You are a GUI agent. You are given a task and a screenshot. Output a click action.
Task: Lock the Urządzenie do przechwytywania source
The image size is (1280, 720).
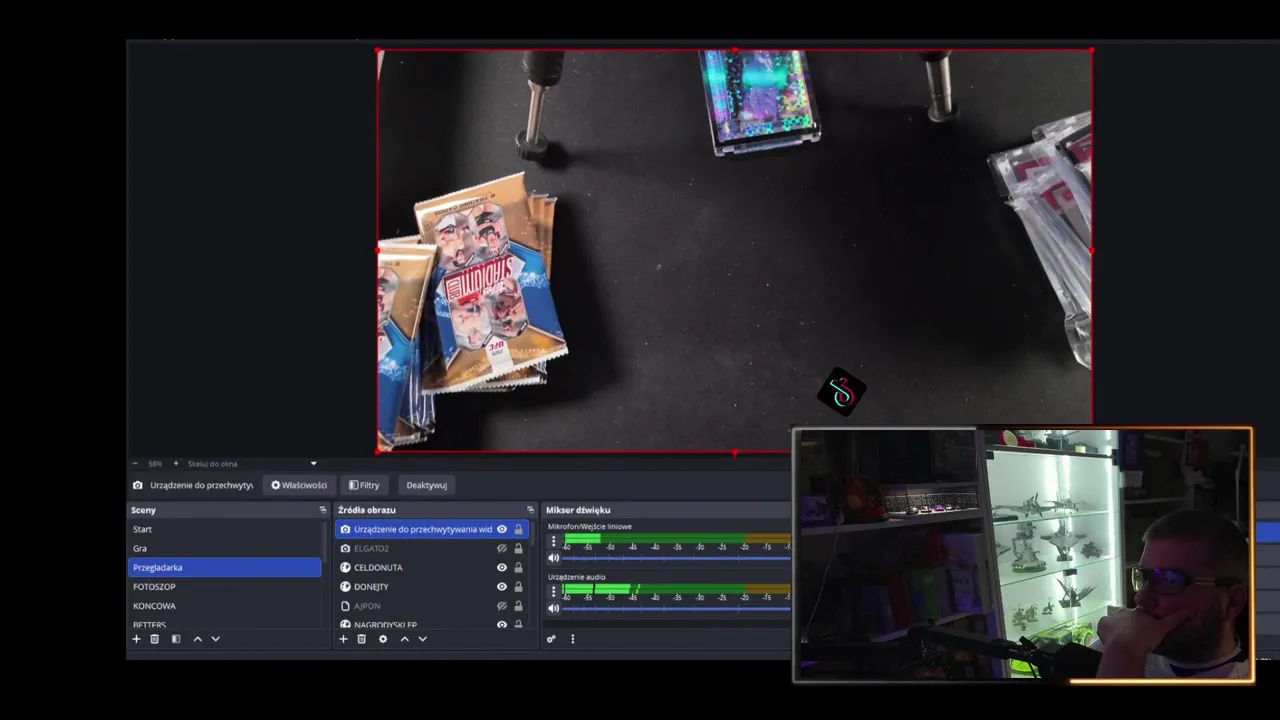(x=518, y=529)
